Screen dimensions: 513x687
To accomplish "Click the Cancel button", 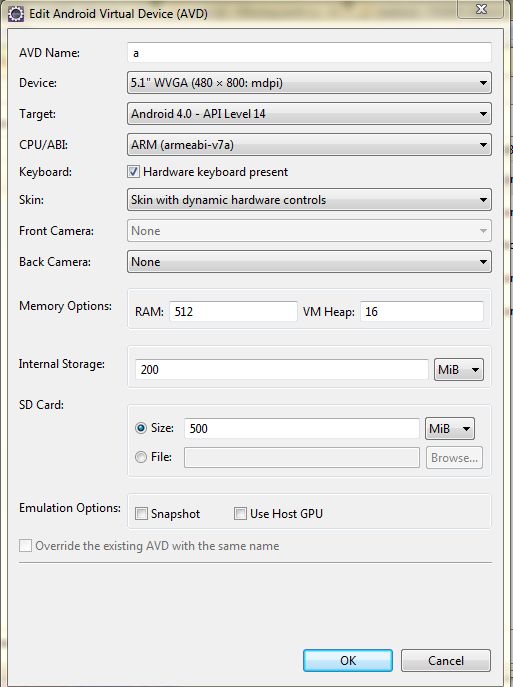I will (446, 660).
